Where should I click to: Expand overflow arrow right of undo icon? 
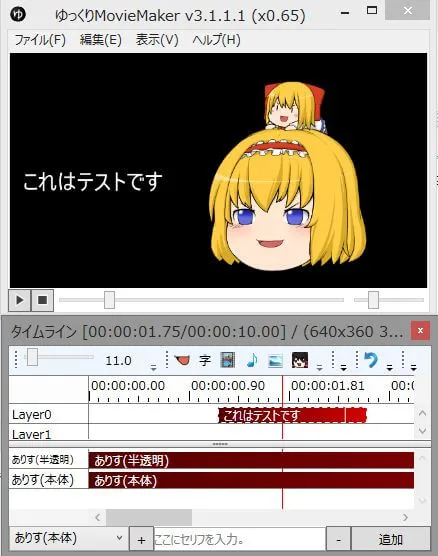(x=389, y=368)
